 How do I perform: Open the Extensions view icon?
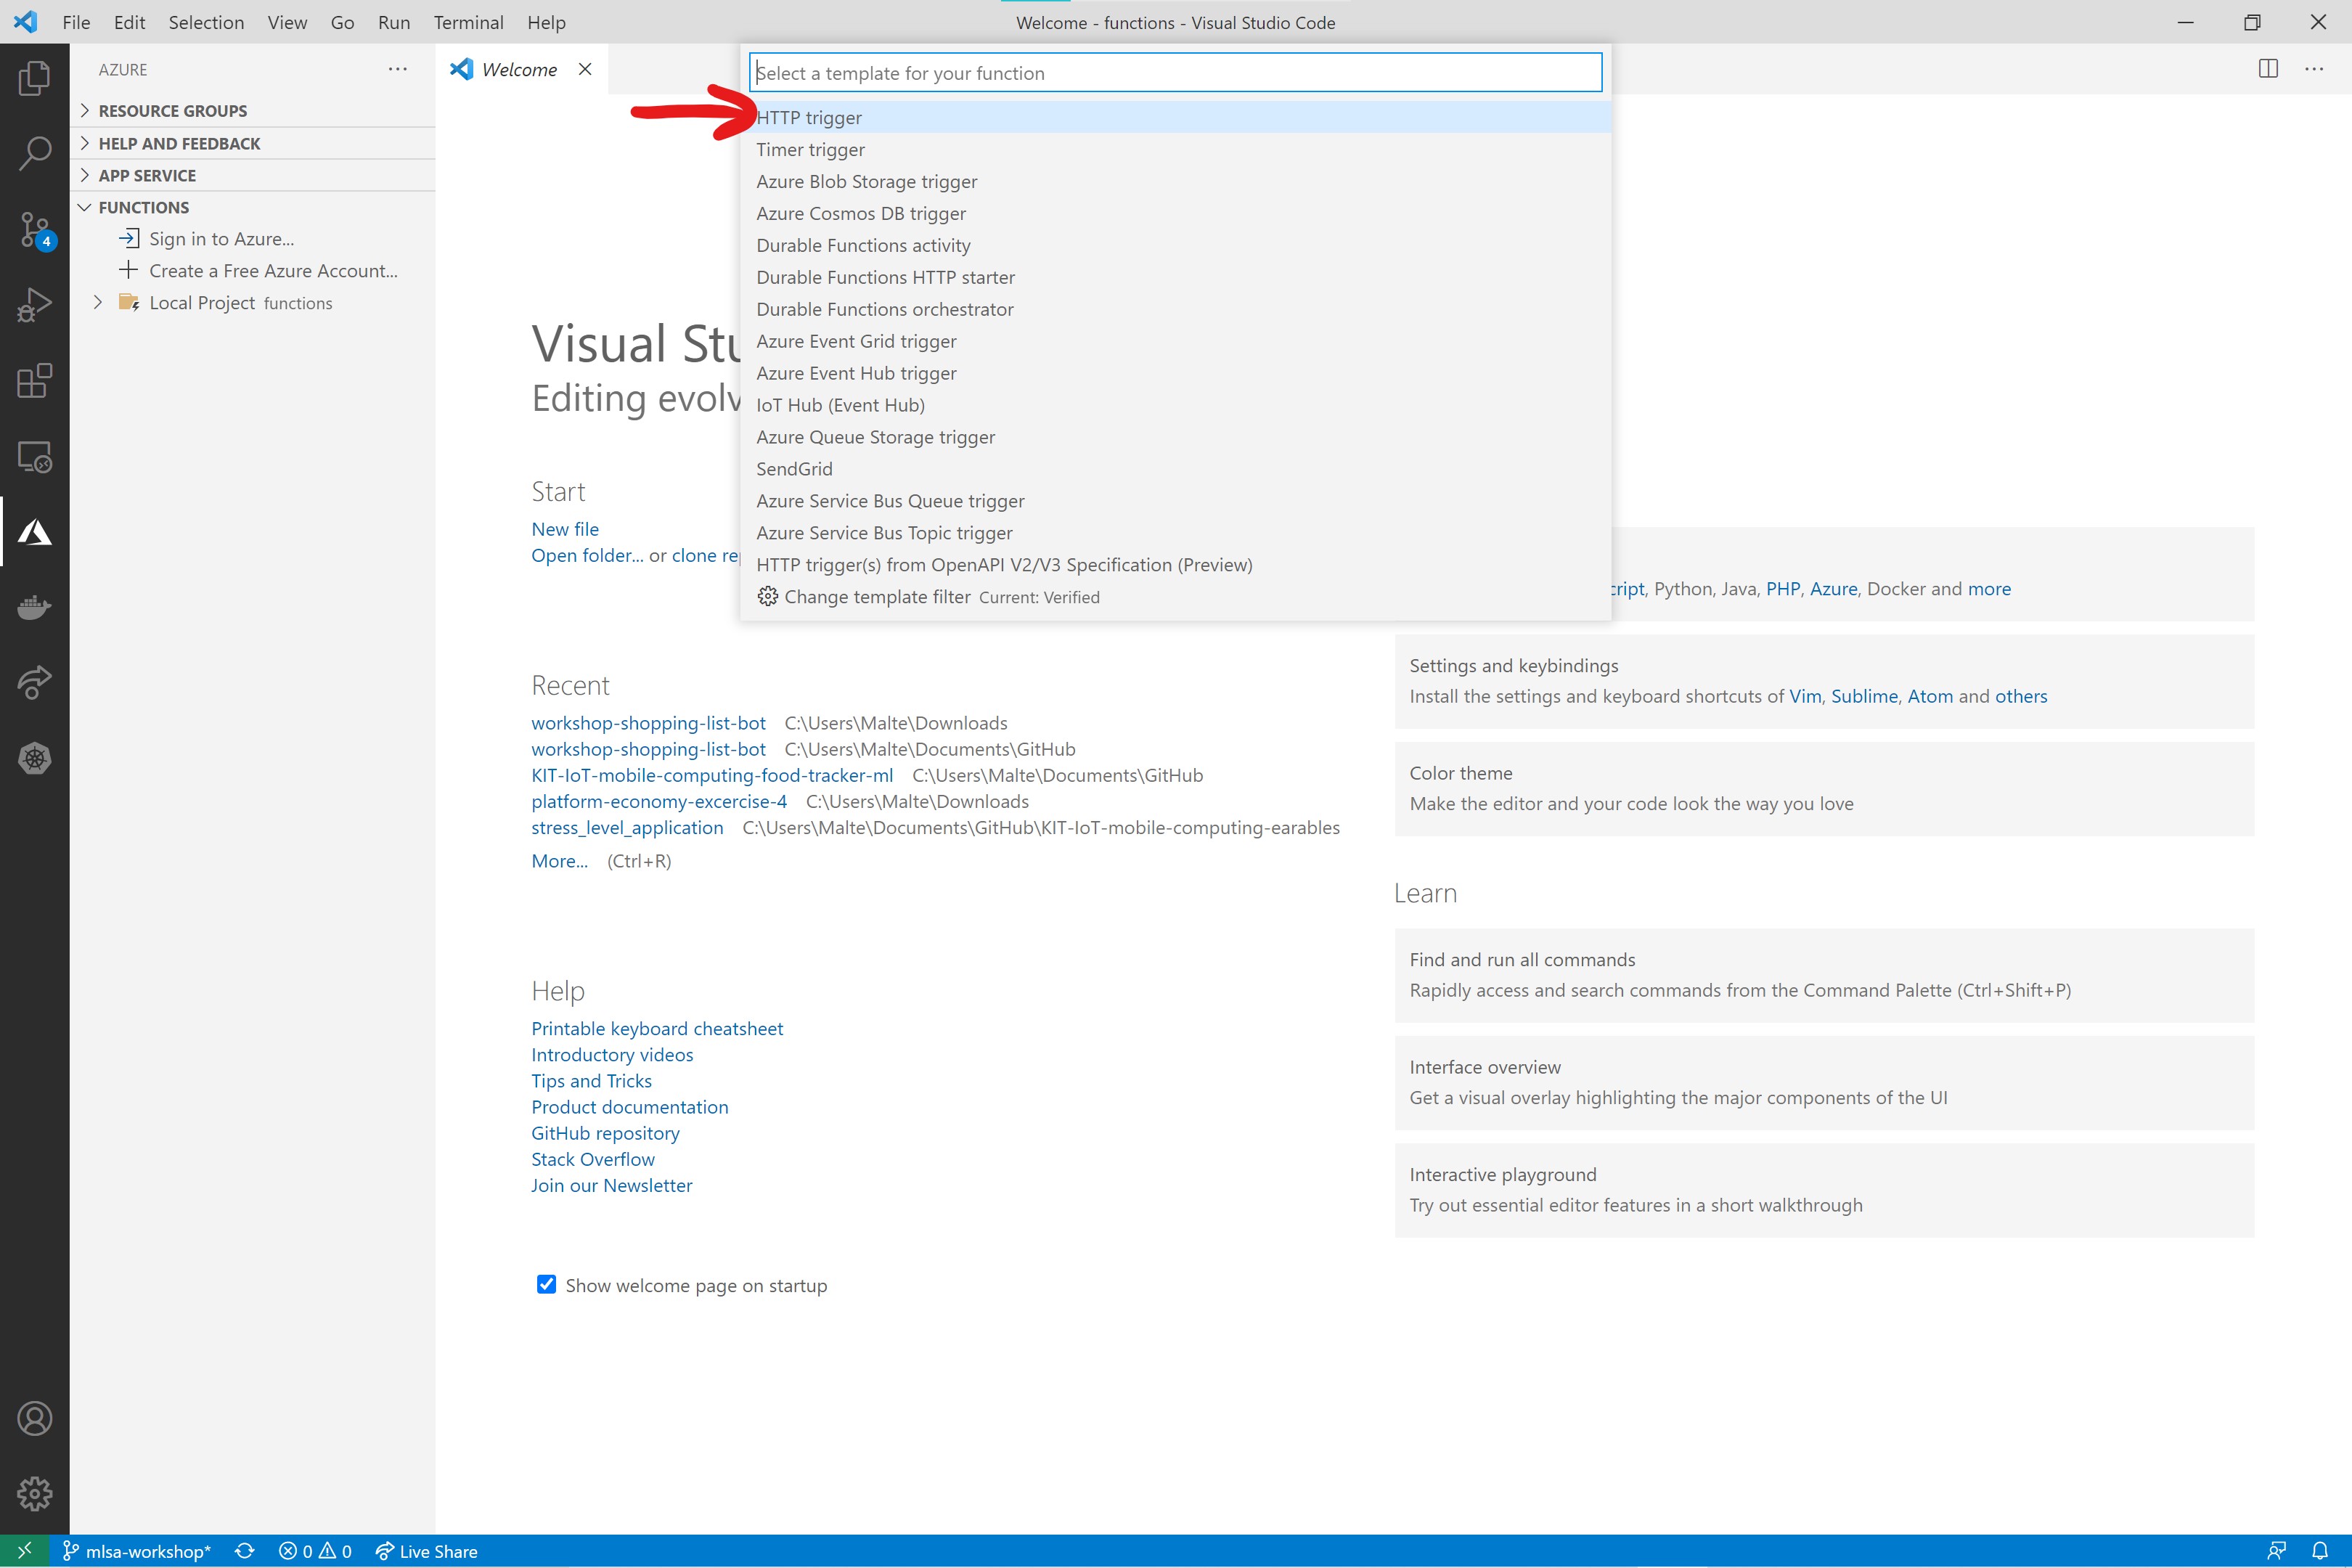(34, 381)
